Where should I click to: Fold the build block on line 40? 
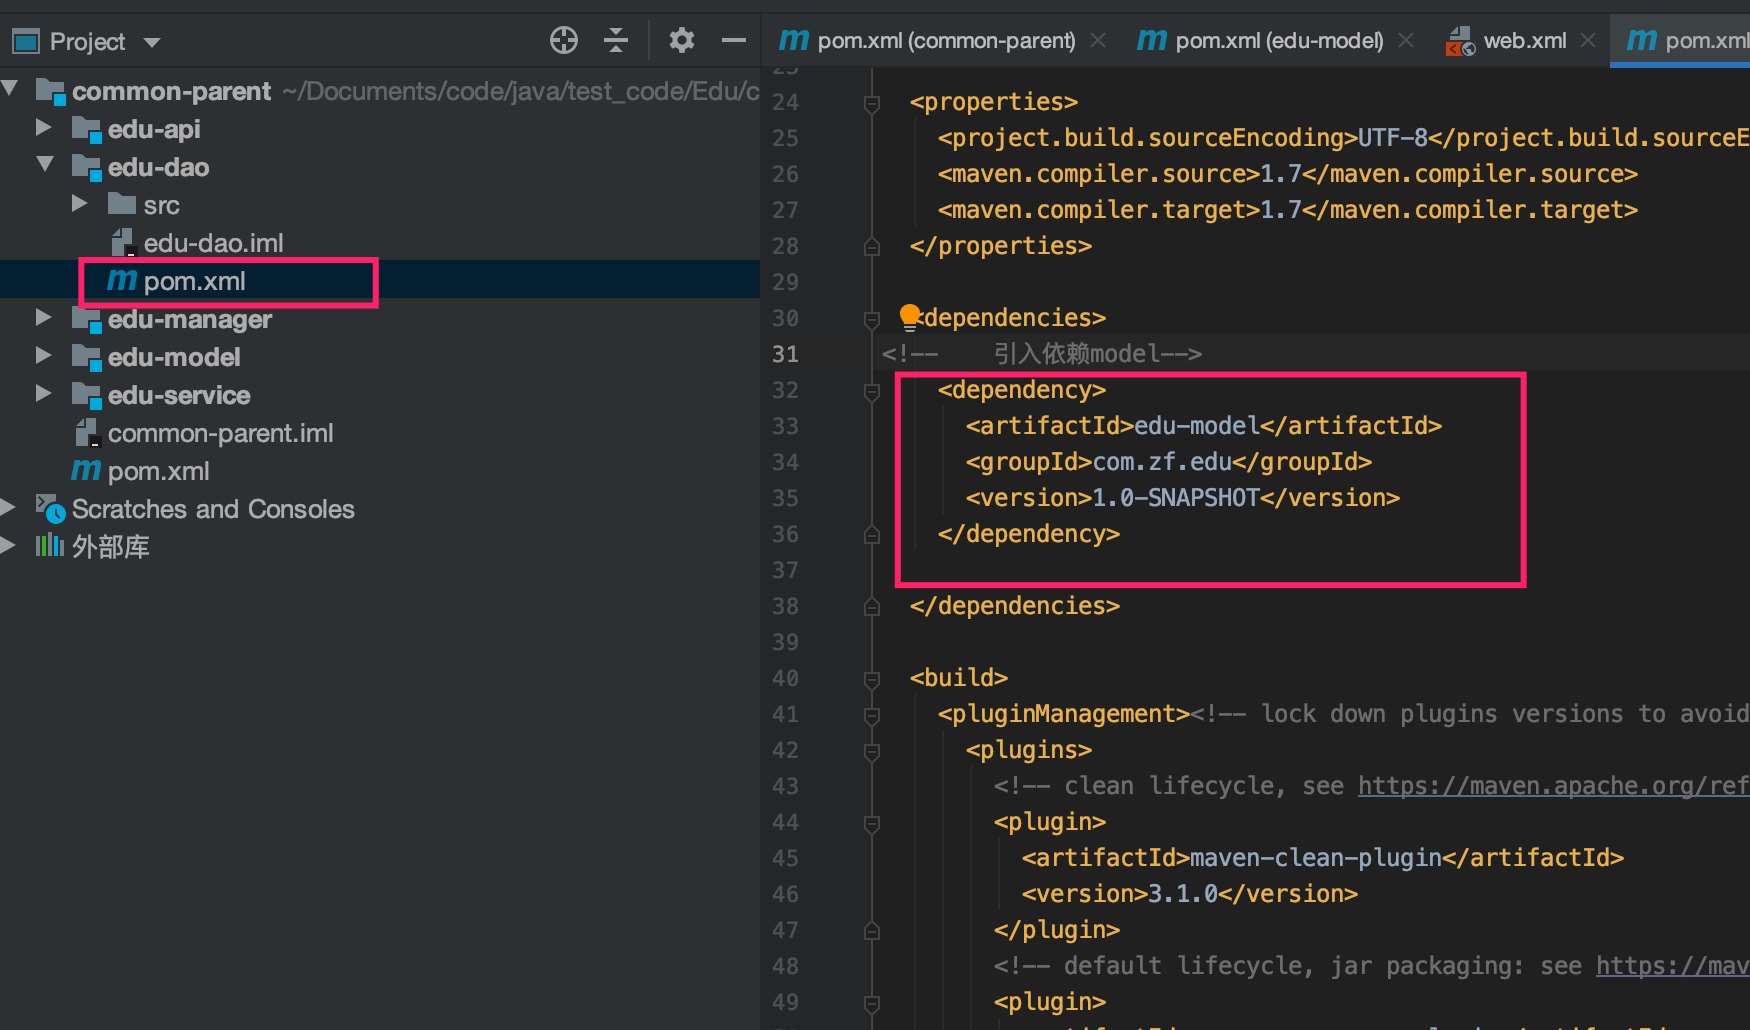(x=872, y=679)
